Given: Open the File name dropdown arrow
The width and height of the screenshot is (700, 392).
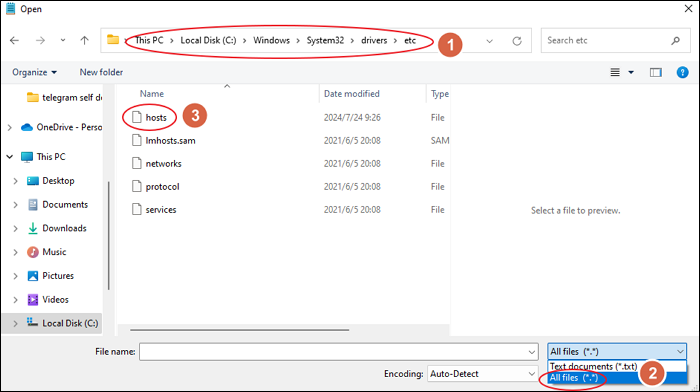Looking at the screenshot, I should [532, 352].
